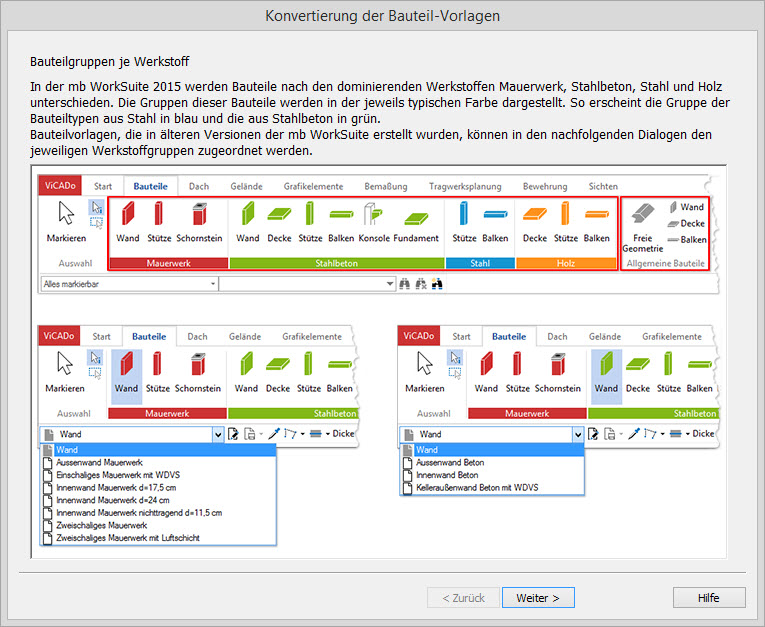This screenshot has width=765, height=627.
Task: Click the first binoculars search icon
Action: pos(404,283)
